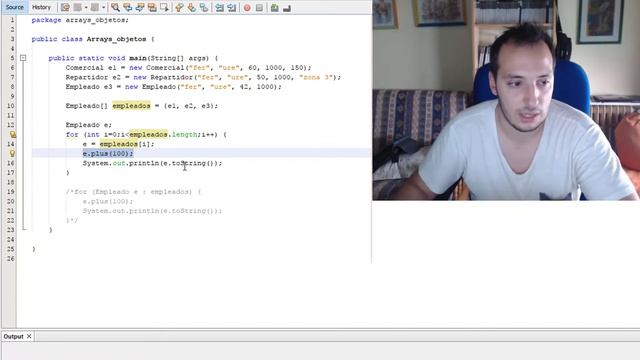The image size is (640, 360).
Task: Click the 'Comercial e1' declaration line
Action: [188, 68]
